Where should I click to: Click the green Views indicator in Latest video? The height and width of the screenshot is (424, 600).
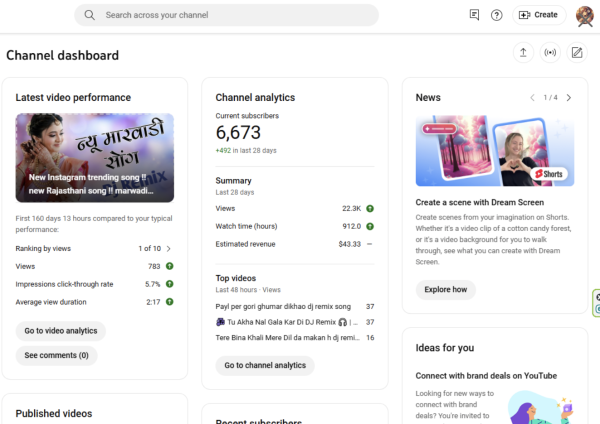click(169, 266)
